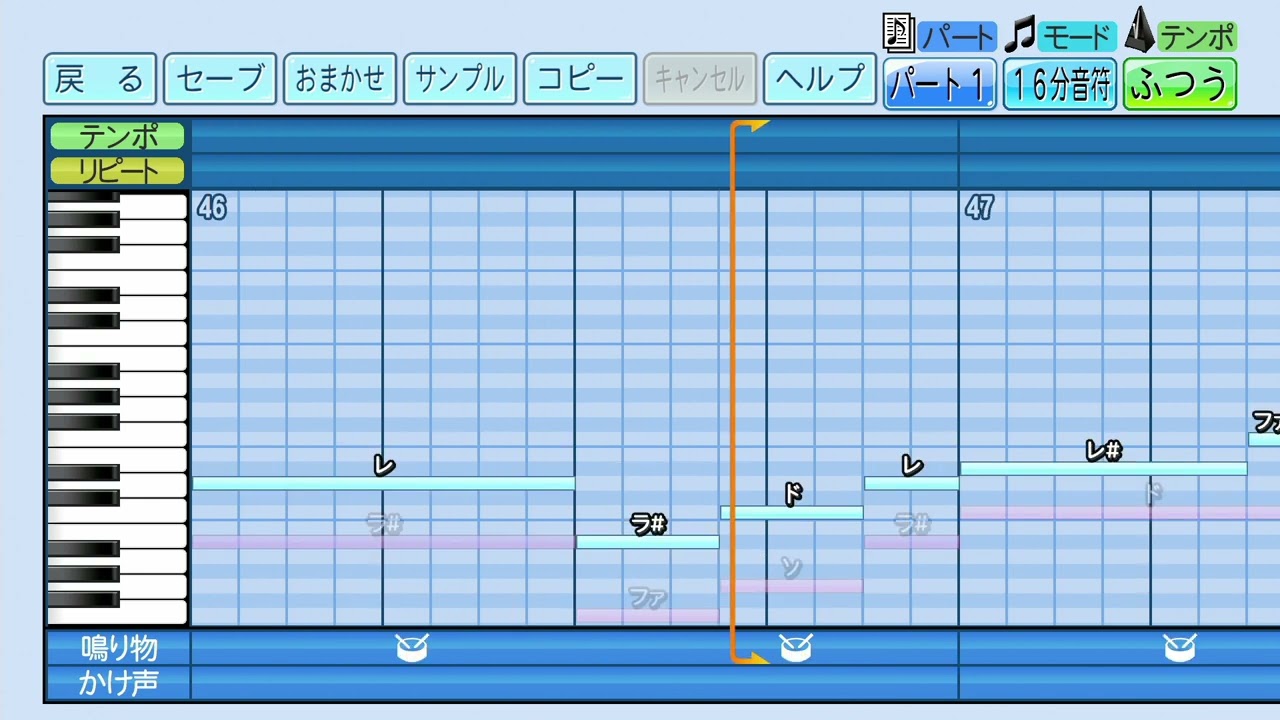Click the 戻る back button
Image resolution: width=1280 pixels, height=720 pixels.
tap(100, 79)
